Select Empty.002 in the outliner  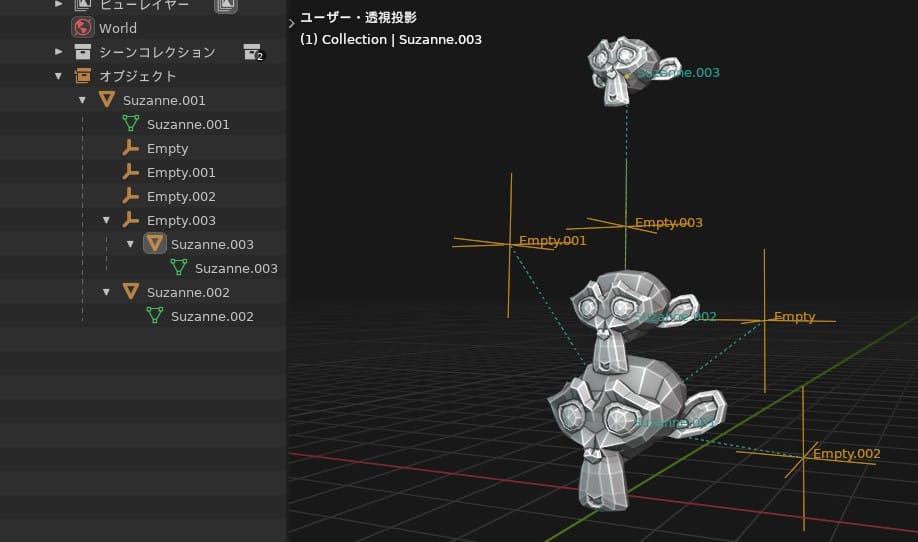181,197
